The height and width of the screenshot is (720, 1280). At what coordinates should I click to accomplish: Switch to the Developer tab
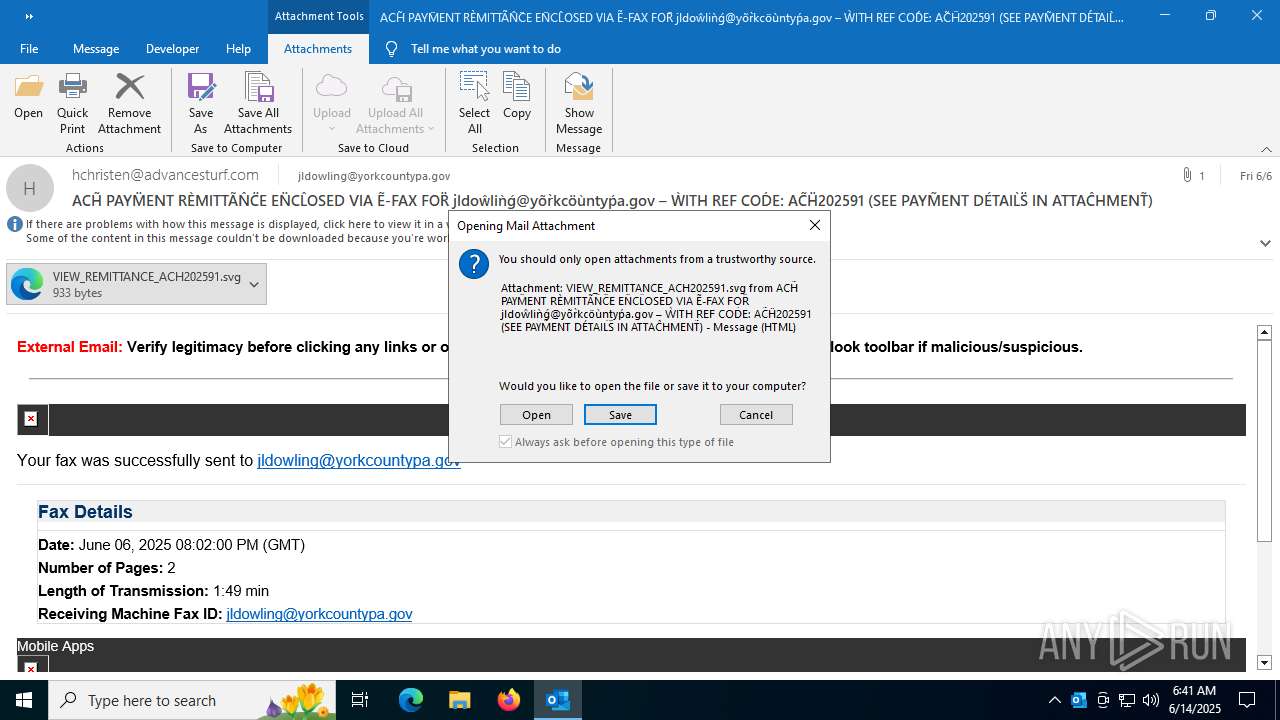tap(172, 48)
